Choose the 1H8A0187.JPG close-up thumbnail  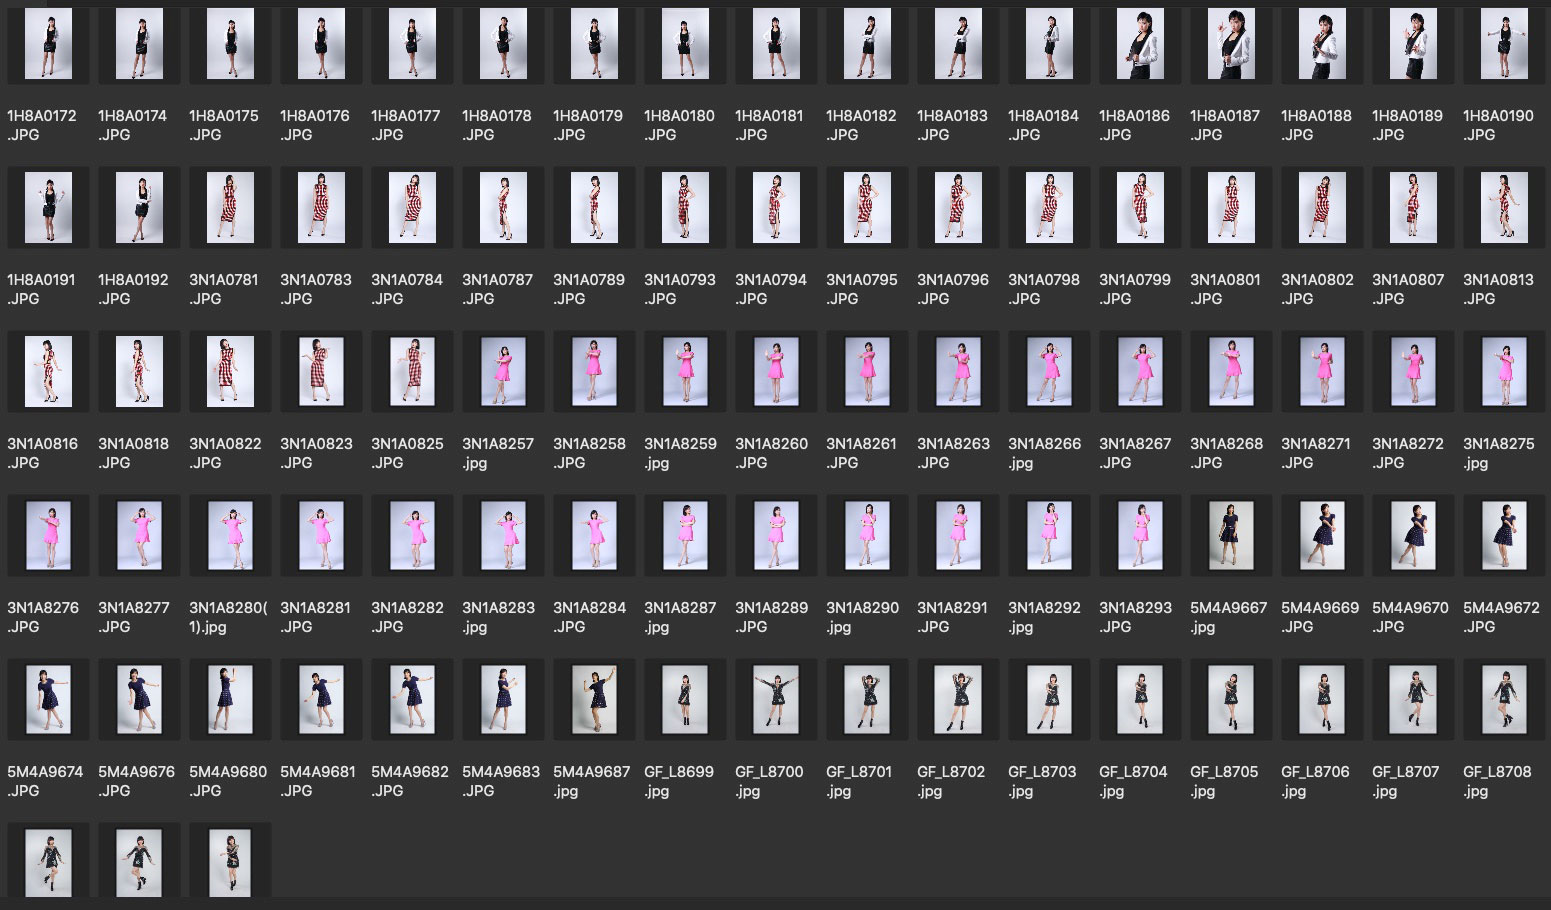1231,44
